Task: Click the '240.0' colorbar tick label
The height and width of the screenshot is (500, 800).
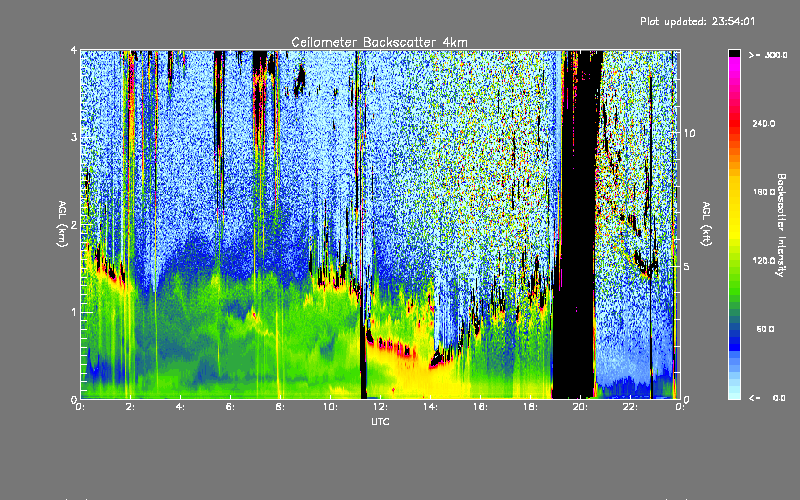Action: tap(763, 123)
